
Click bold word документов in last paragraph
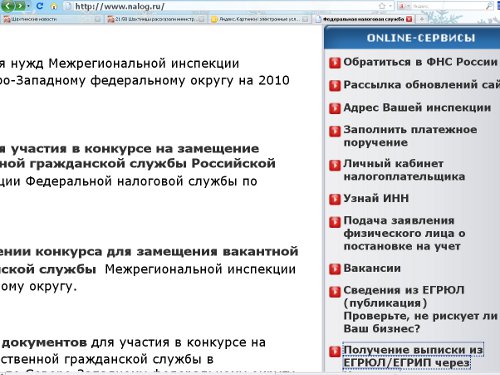45,342
